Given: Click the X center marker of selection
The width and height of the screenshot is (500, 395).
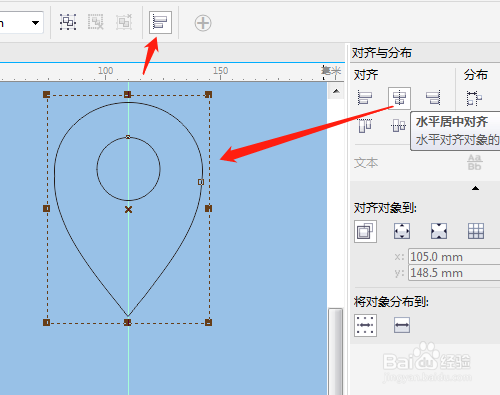Looking at the screenshot, I should 128,209.
